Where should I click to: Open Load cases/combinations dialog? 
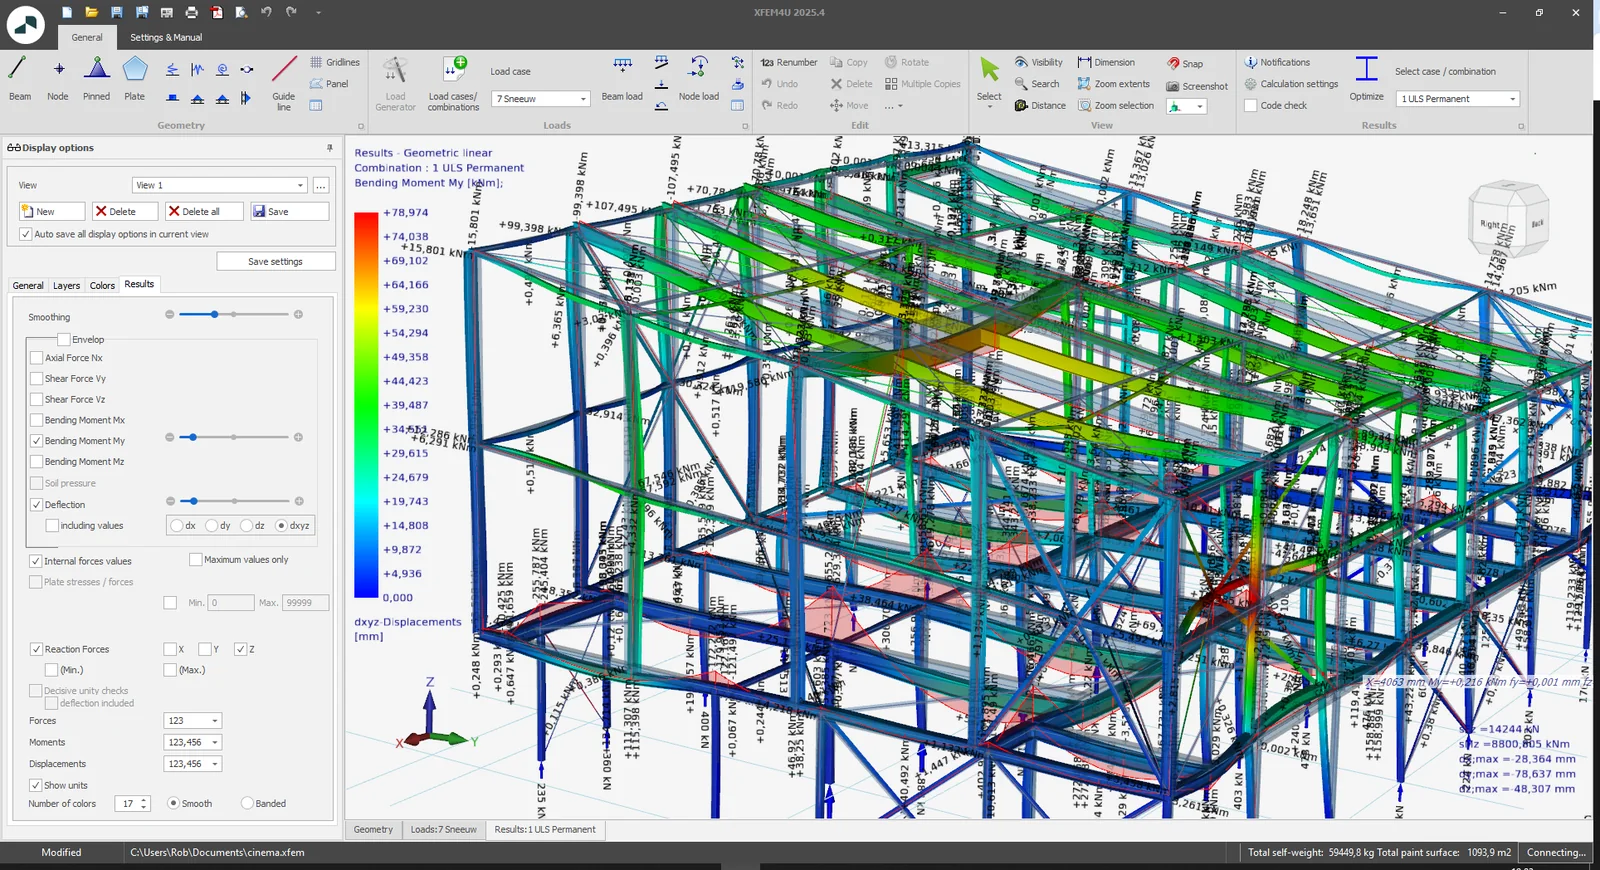pos(454,83)
